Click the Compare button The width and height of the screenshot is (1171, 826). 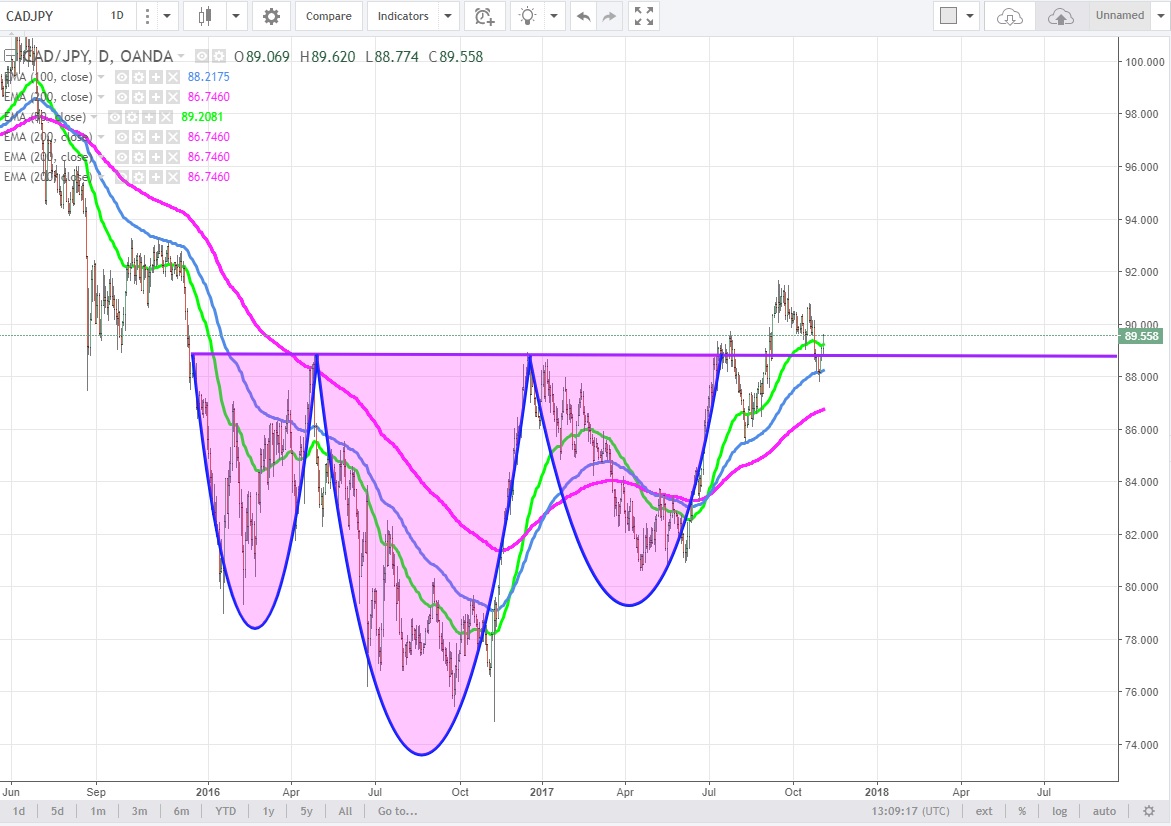[x=328, y=16]
